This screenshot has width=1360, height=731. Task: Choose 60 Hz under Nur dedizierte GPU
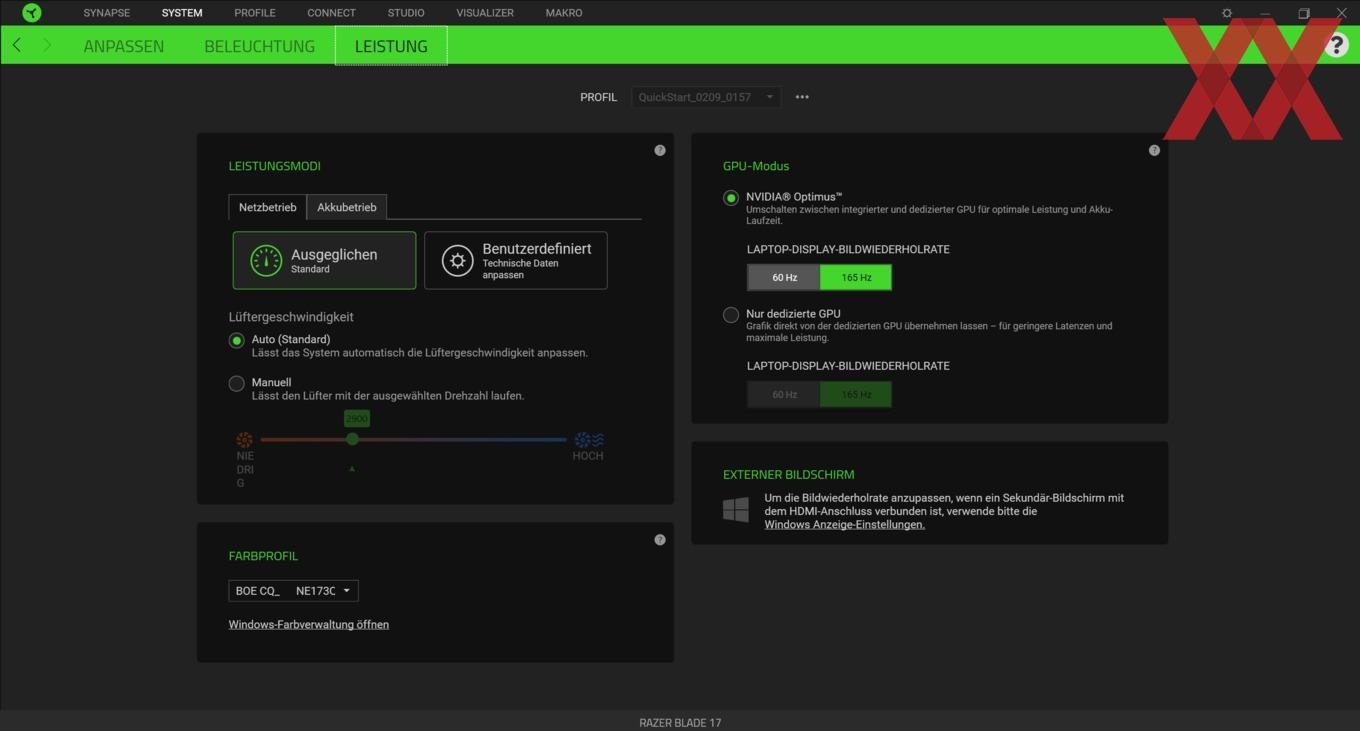click(x=784, y=394)
